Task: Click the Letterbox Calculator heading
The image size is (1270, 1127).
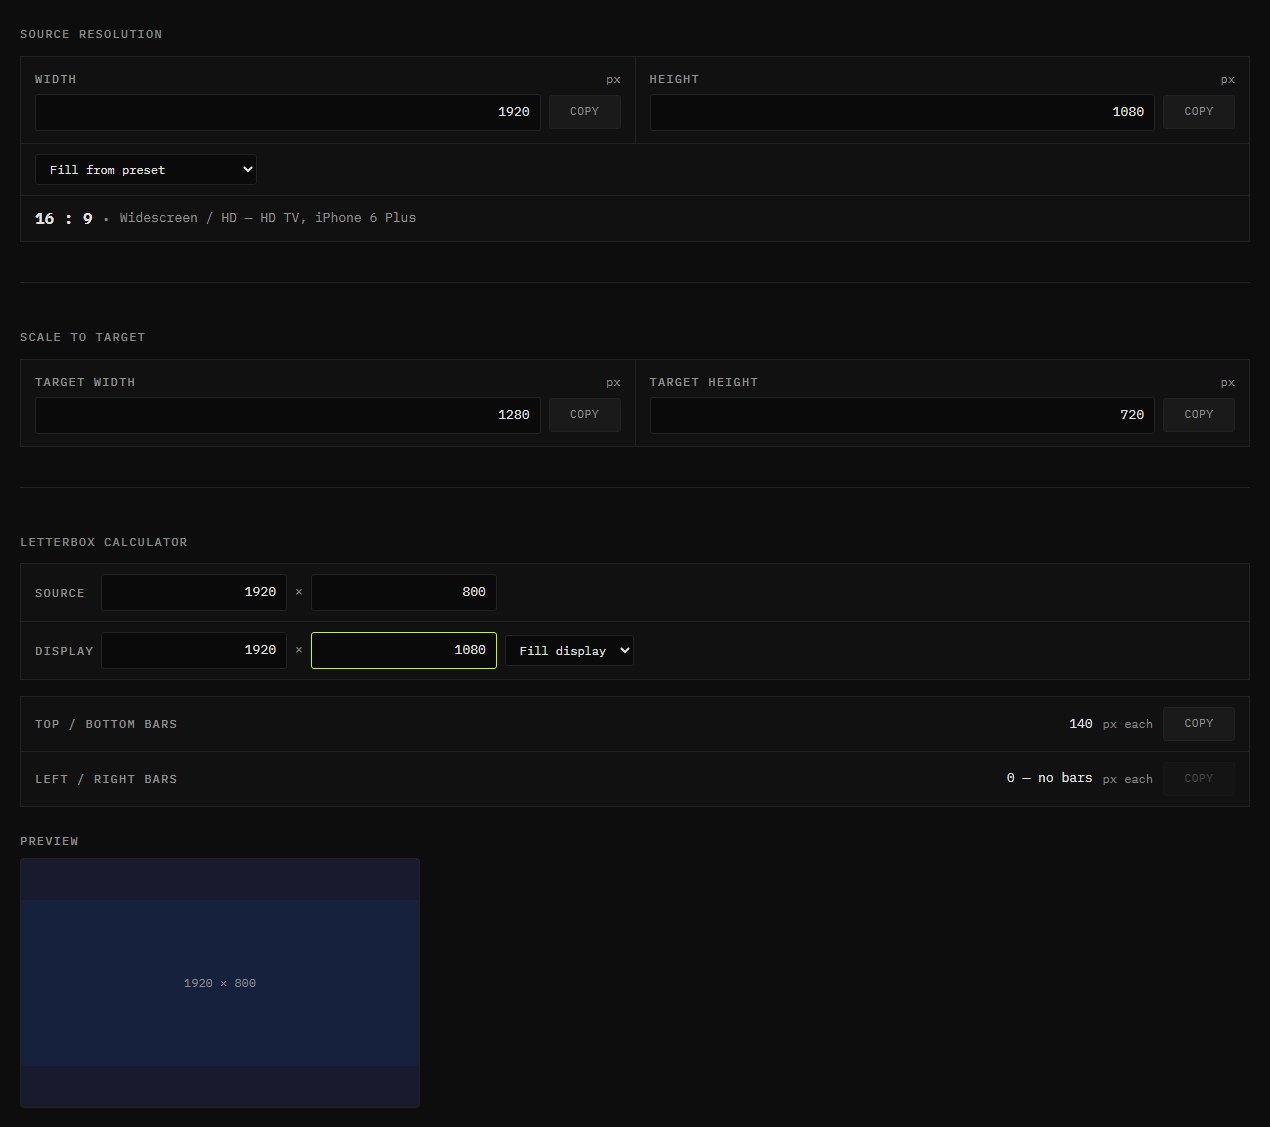Action: coord(104,542)
